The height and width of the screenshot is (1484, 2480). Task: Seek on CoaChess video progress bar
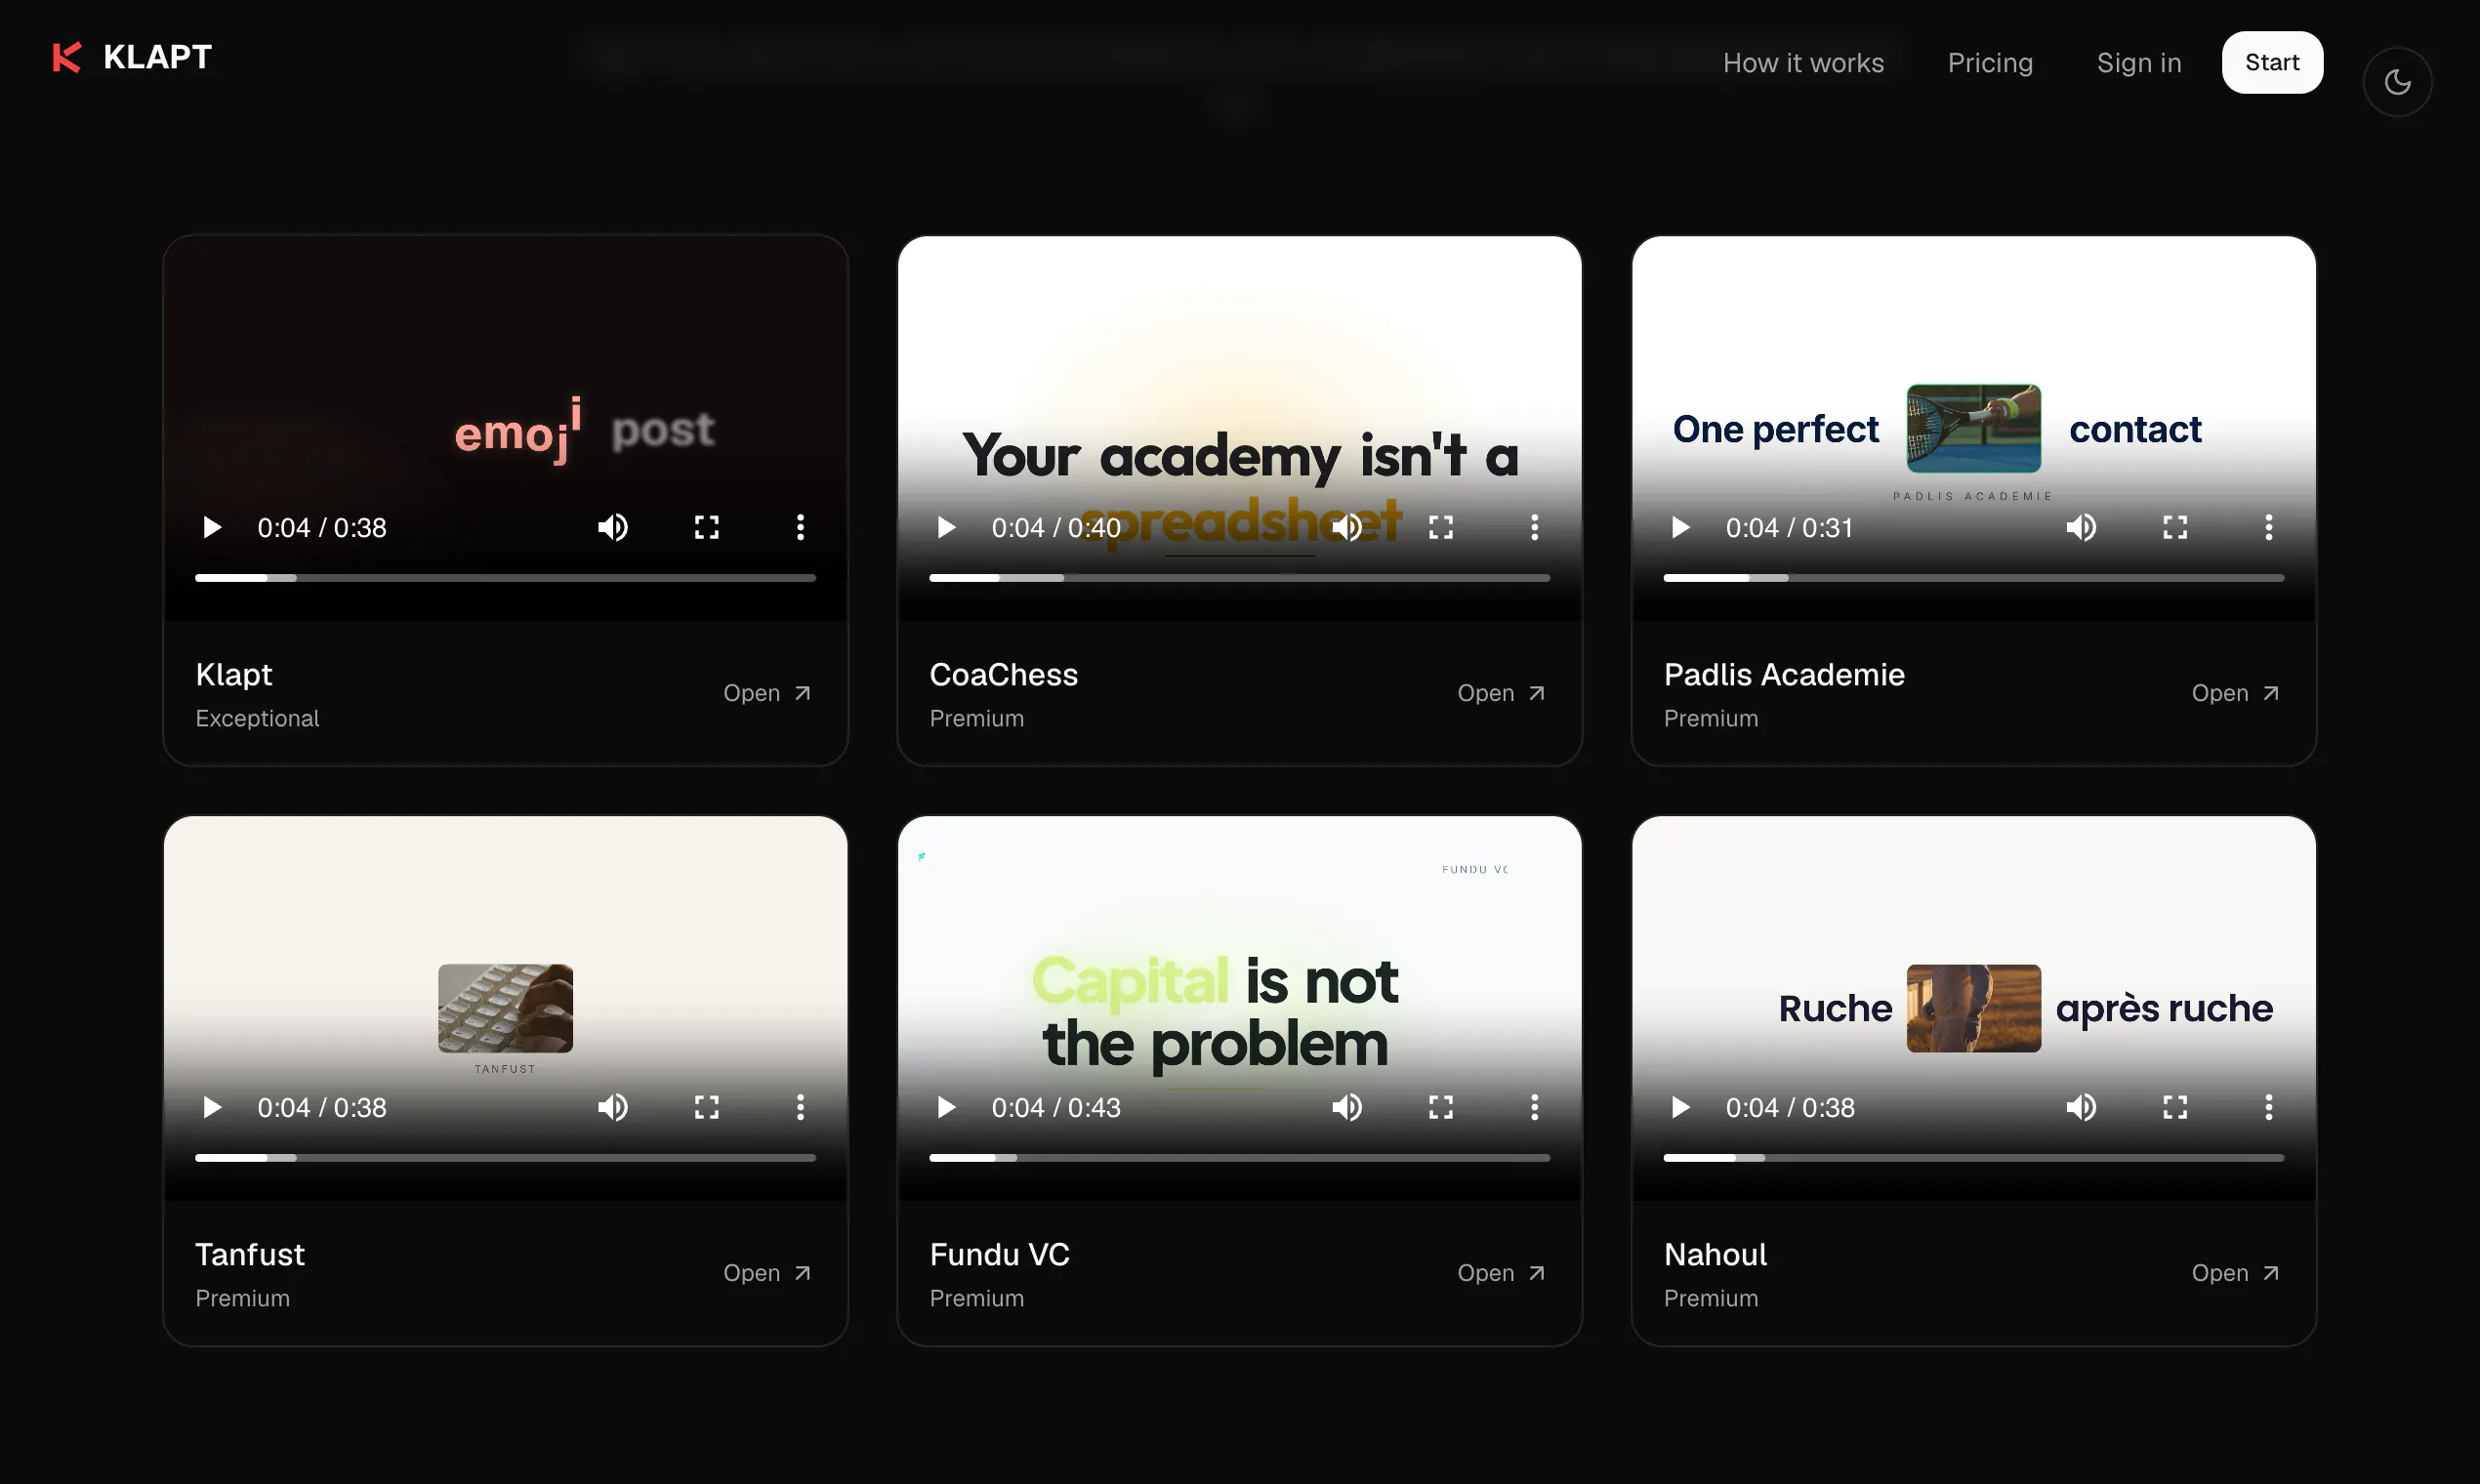1239,578
